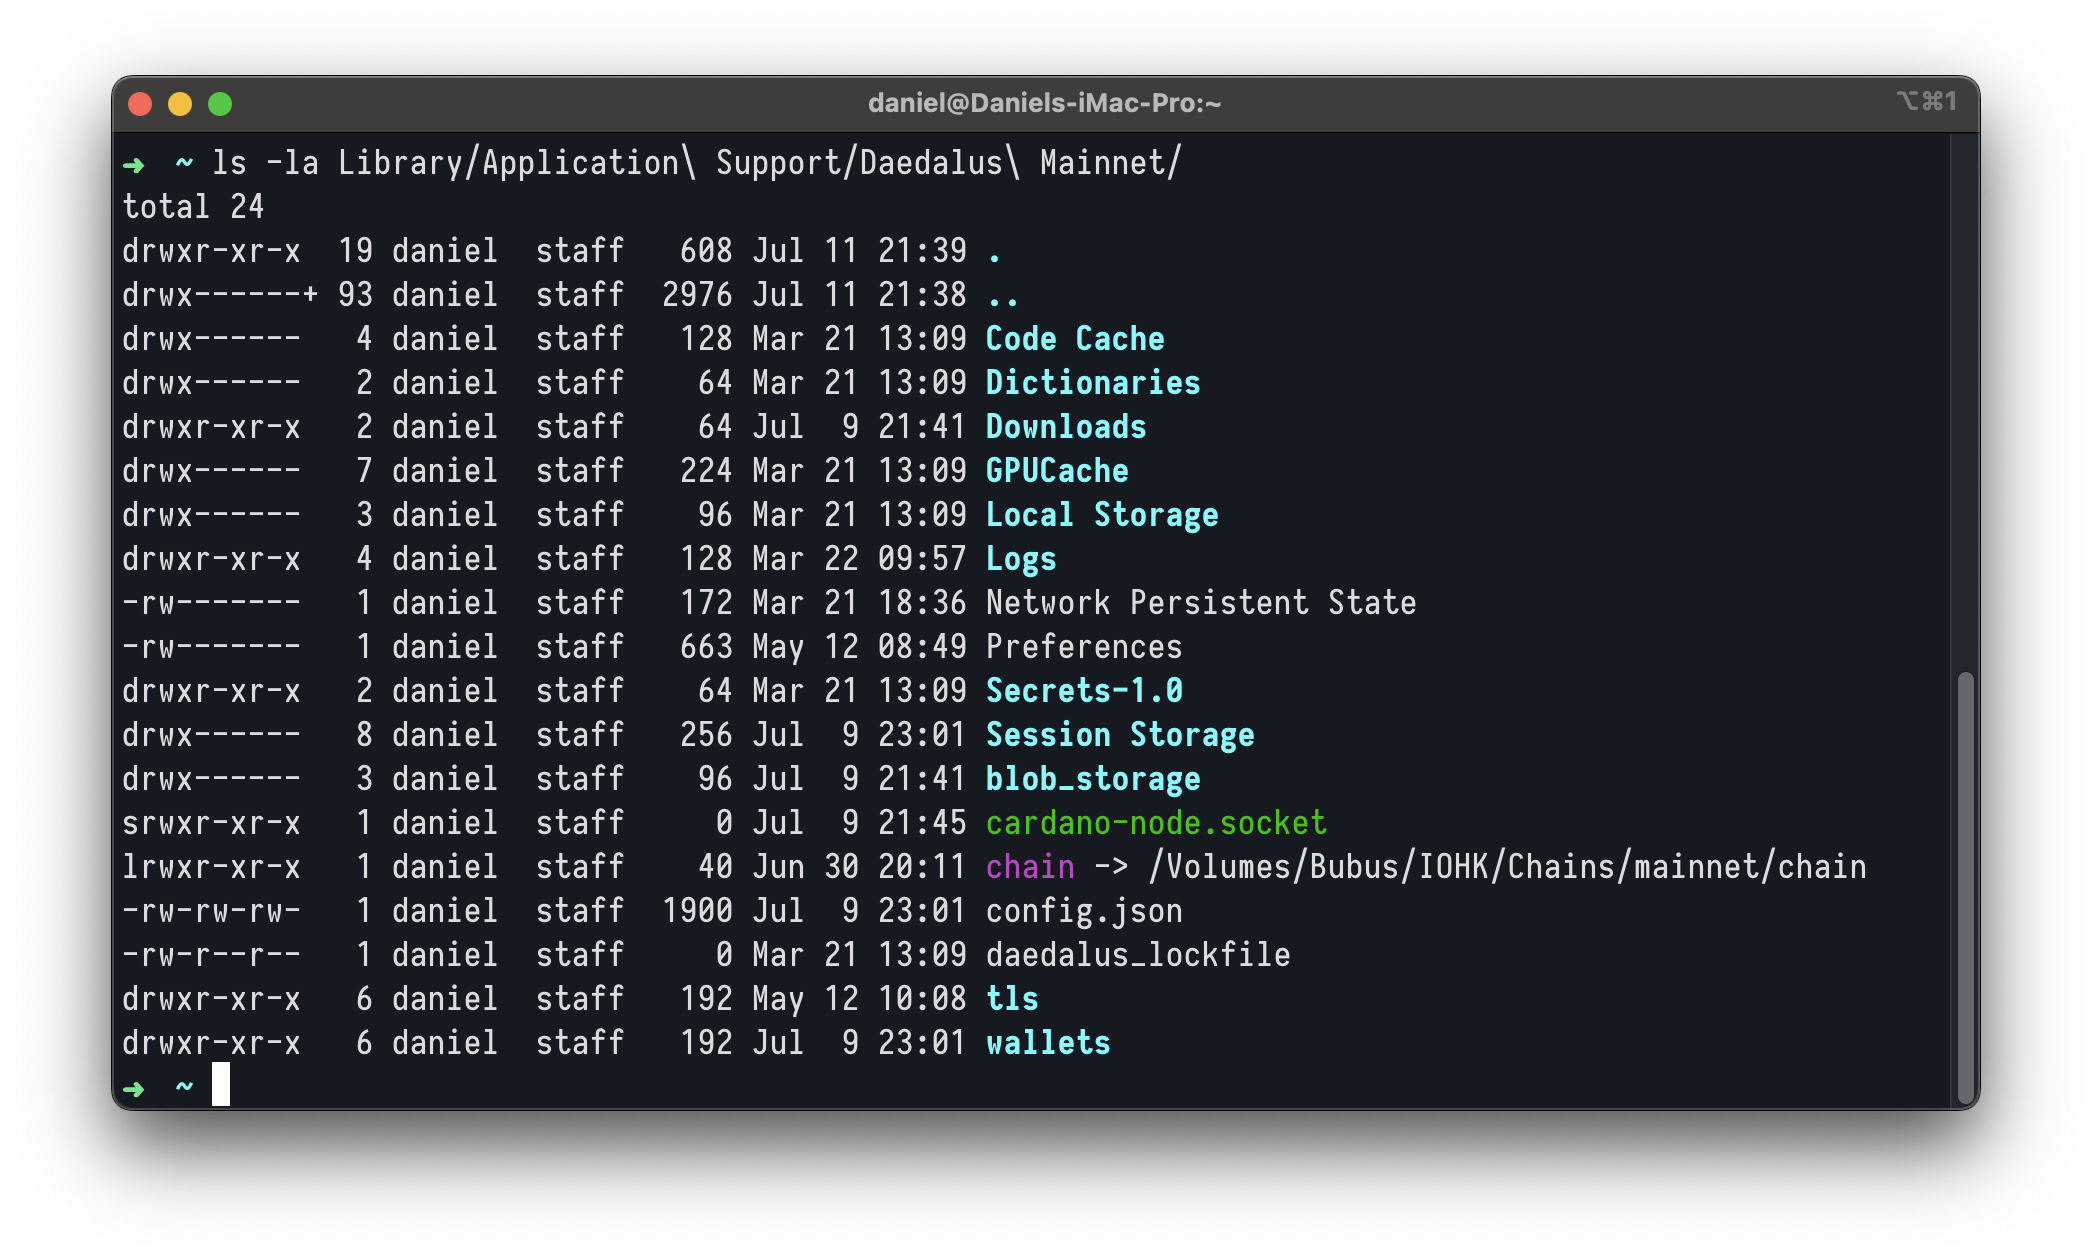2092x1258 pixels.
Task: Click the lrwxr-xr-x symlink permissions
Action: (x=211, y=867)
